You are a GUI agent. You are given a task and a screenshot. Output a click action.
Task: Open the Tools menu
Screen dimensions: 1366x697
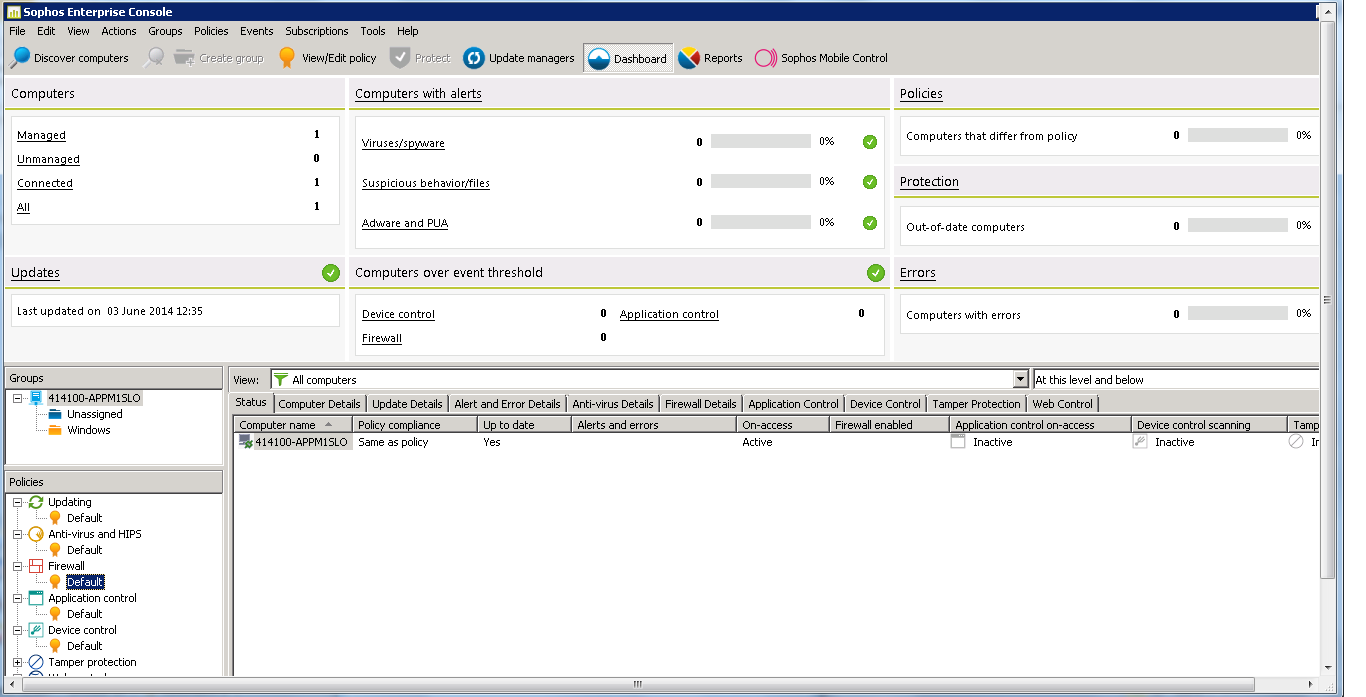click(373, 31)
